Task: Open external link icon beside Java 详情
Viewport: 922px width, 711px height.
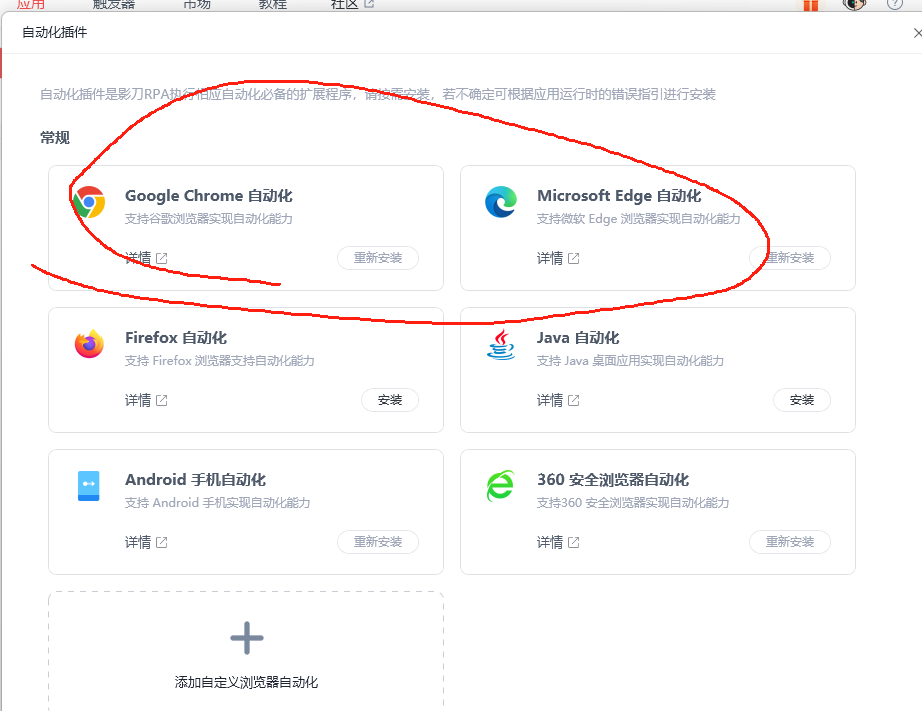Action: point(574,400)
